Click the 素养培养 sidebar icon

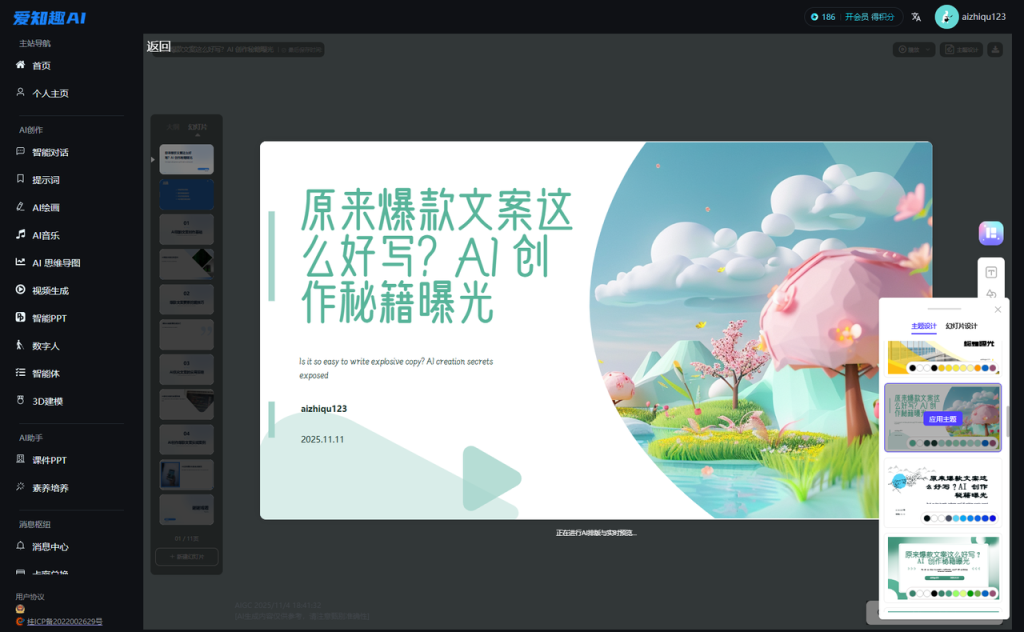click(20, 486)
